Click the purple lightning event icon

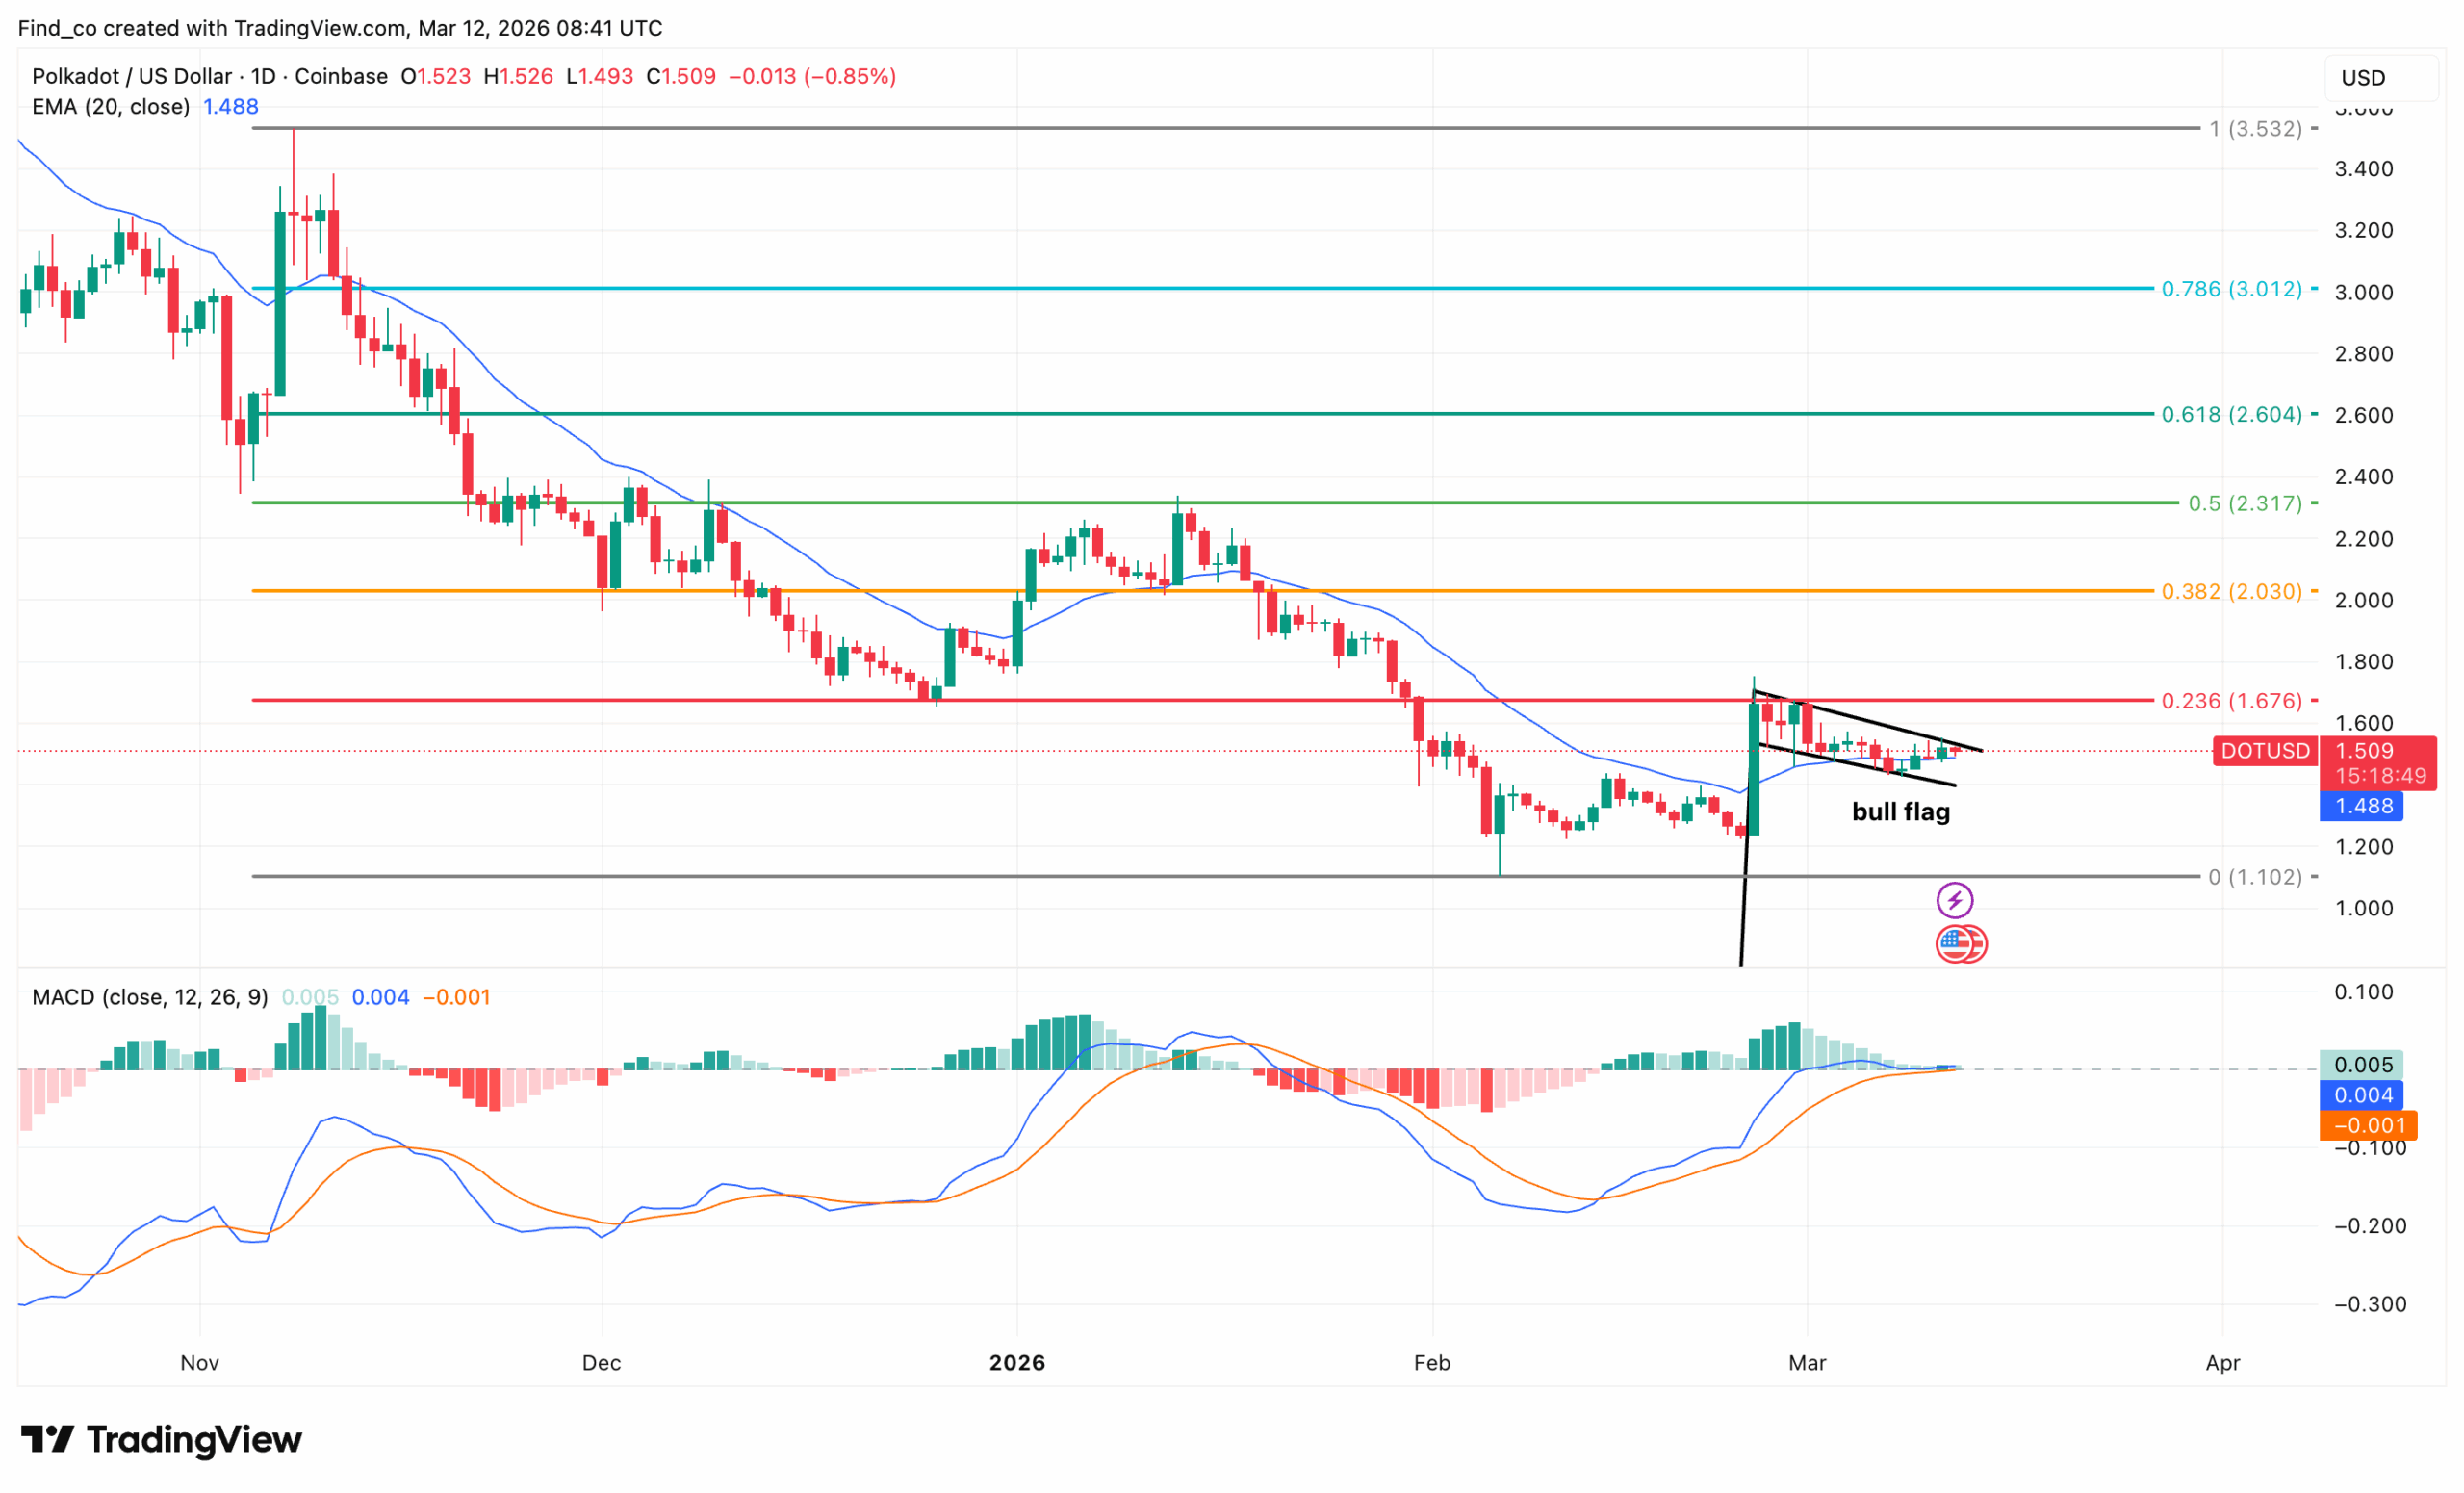tap(1954, 900)
